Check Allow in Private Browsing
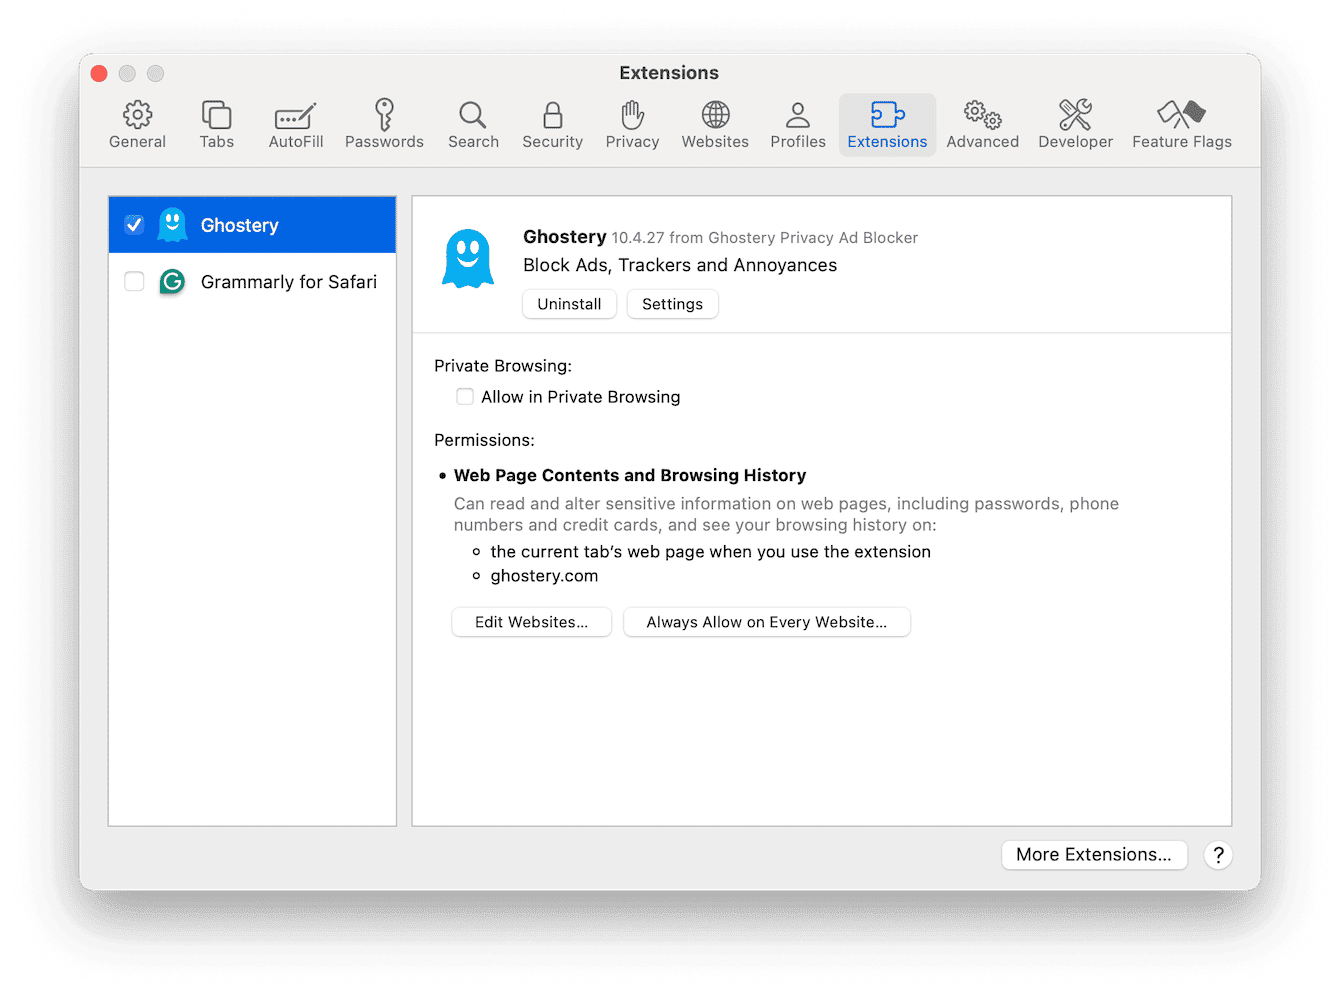This screenshot has width=1340, height=995. [x=465, y=397]
